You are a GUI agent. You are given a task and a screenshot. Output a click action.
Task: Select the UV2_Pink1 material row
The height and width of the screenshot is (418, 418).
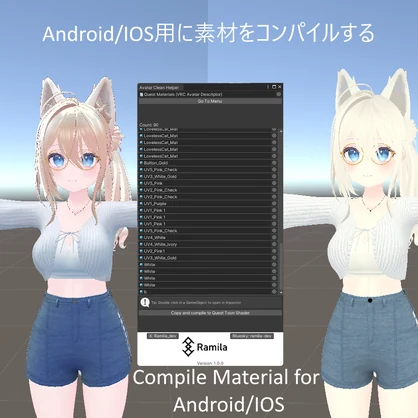click(x=207, y=251)
